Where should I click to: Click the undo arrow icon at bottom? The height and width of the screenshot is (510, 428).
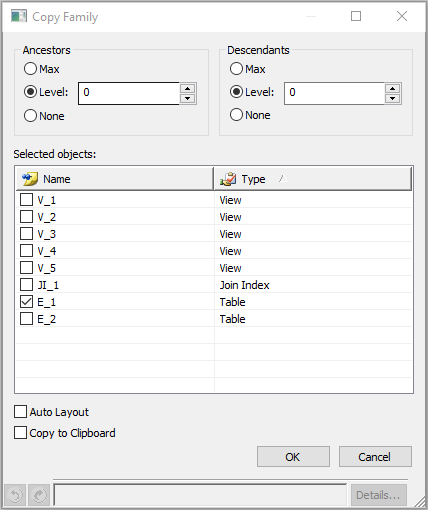tap(15, 495)
